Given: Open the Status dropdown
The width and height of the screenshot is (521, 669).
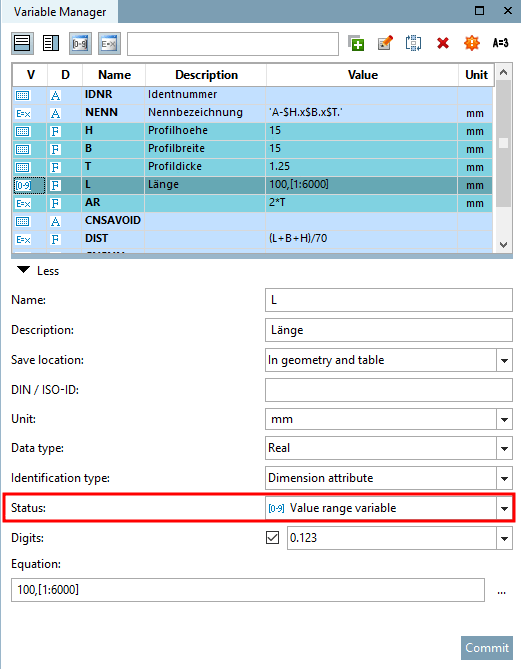Looking at the screenshot, I should point(504,508).
